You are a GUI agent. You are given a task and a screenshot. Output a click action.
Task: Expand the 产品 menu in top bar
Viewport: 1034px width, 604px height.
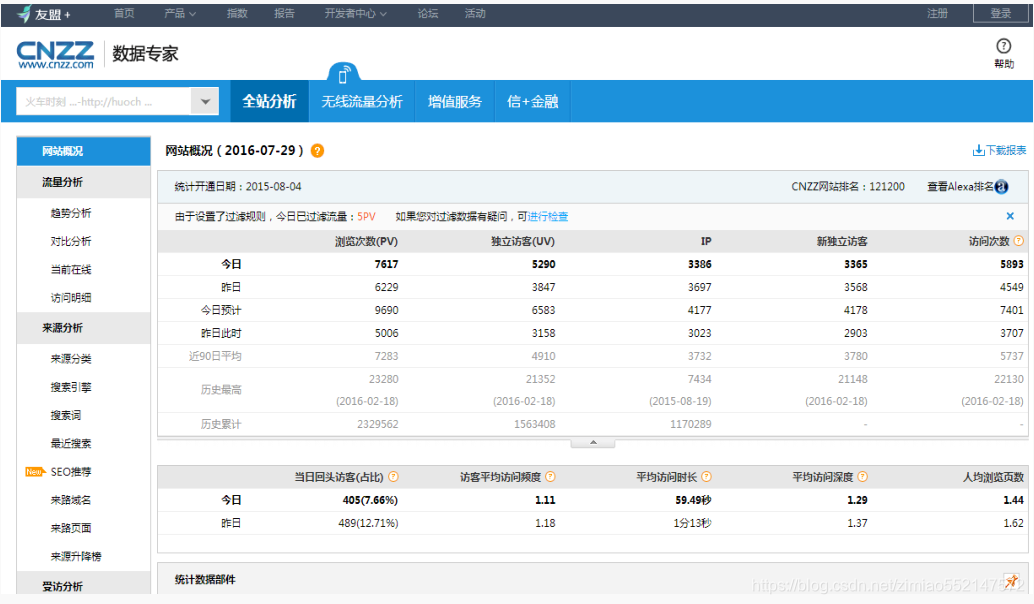click(x=180, y=13)
